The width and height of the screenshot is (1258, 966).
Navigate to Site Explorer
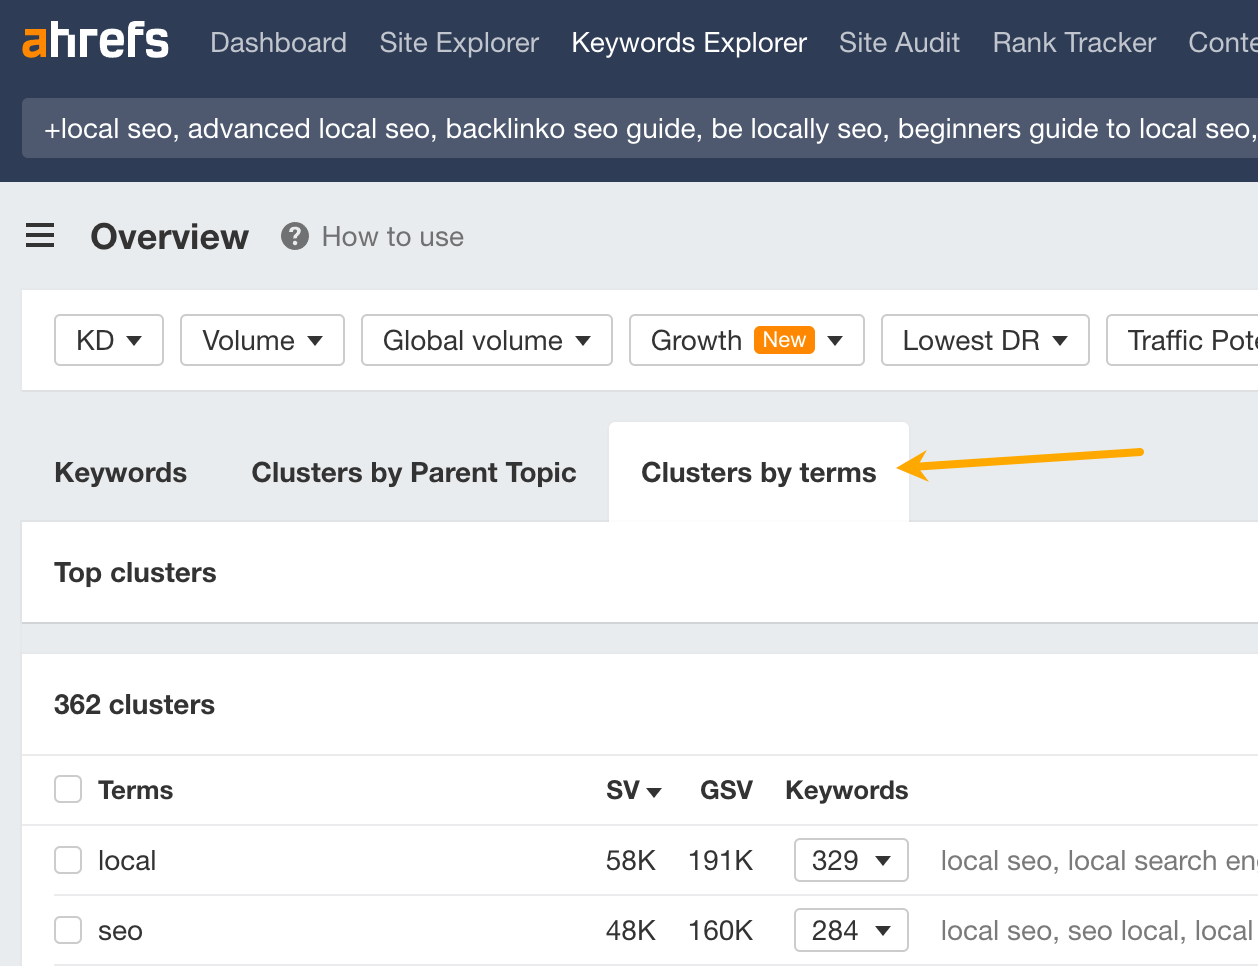(458, 42)
